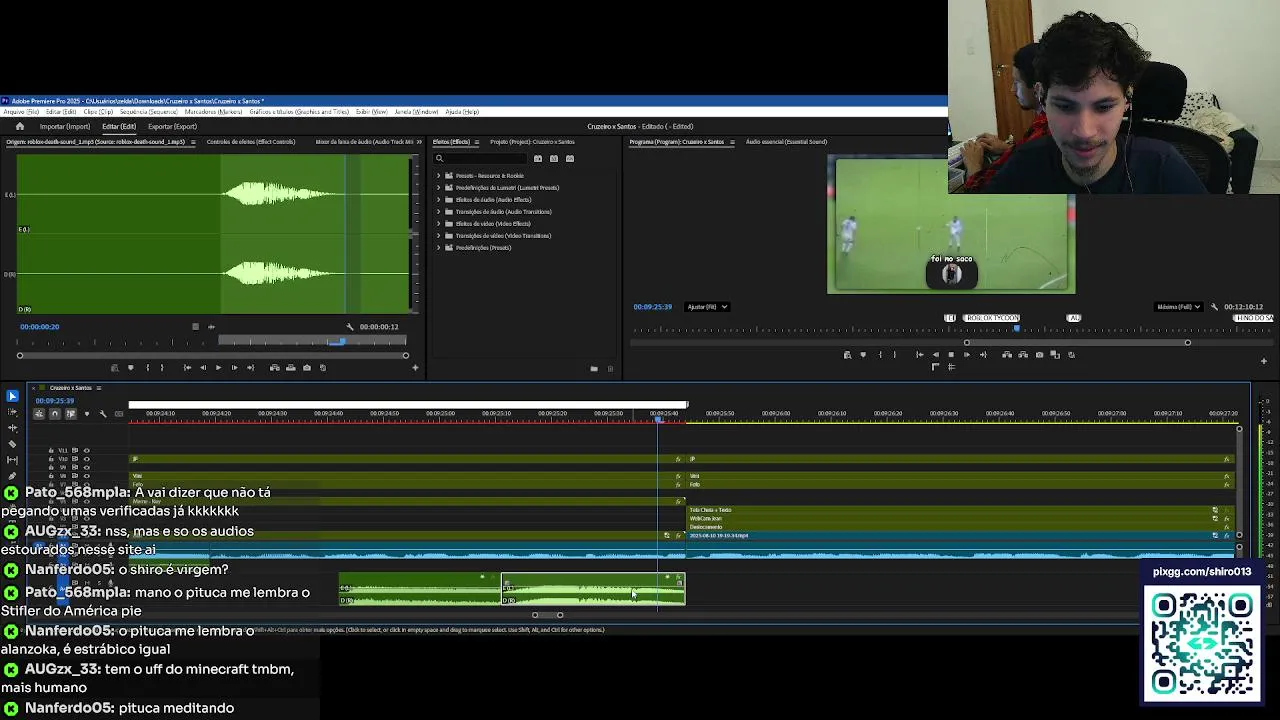This screenshot has height=720, width=1280.
Task: Open Importar (Import) workspace
Action: [x=65, y=126]
